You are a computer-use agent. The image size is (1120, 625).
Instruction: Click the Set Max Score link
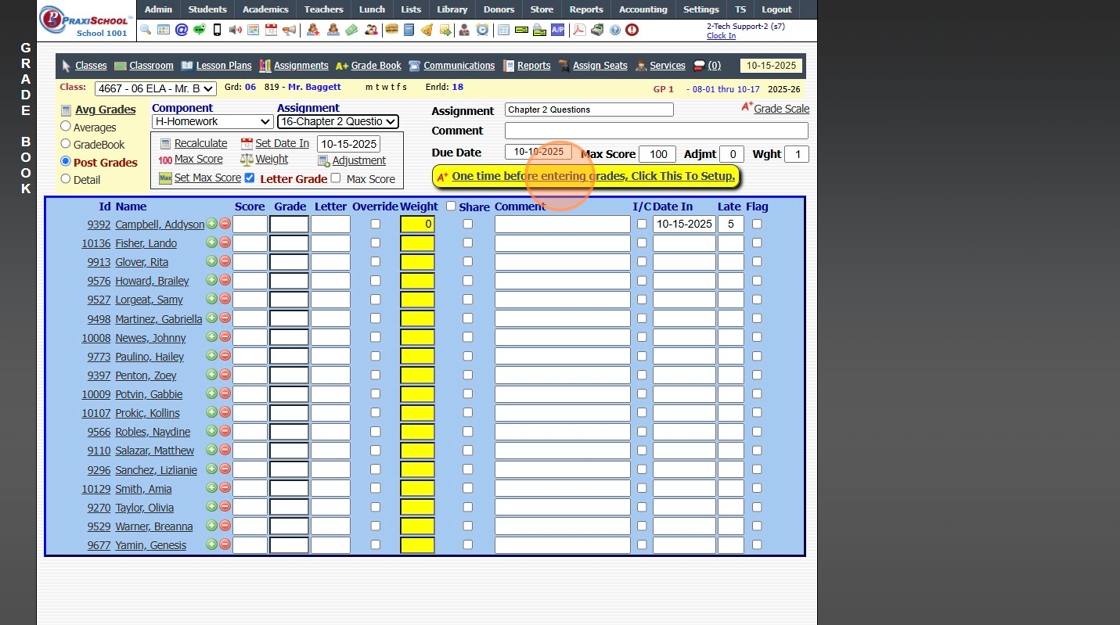(207, 178)
